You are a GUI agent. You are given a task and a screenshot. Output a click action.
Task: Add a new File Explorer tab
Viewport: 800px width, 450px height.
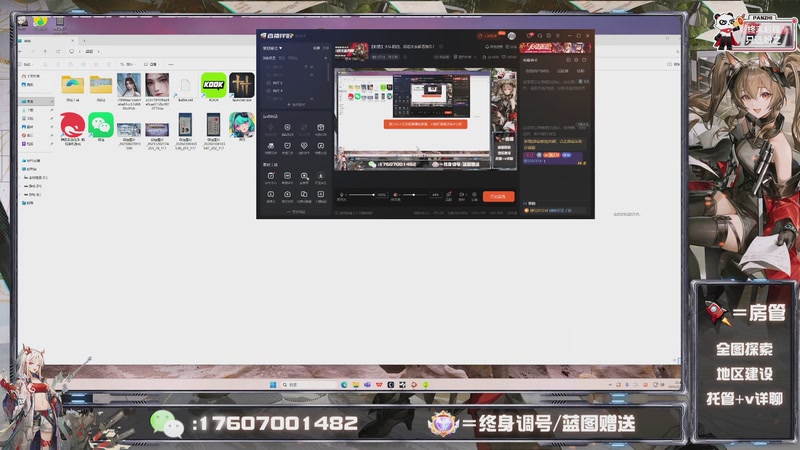point(84,40)
